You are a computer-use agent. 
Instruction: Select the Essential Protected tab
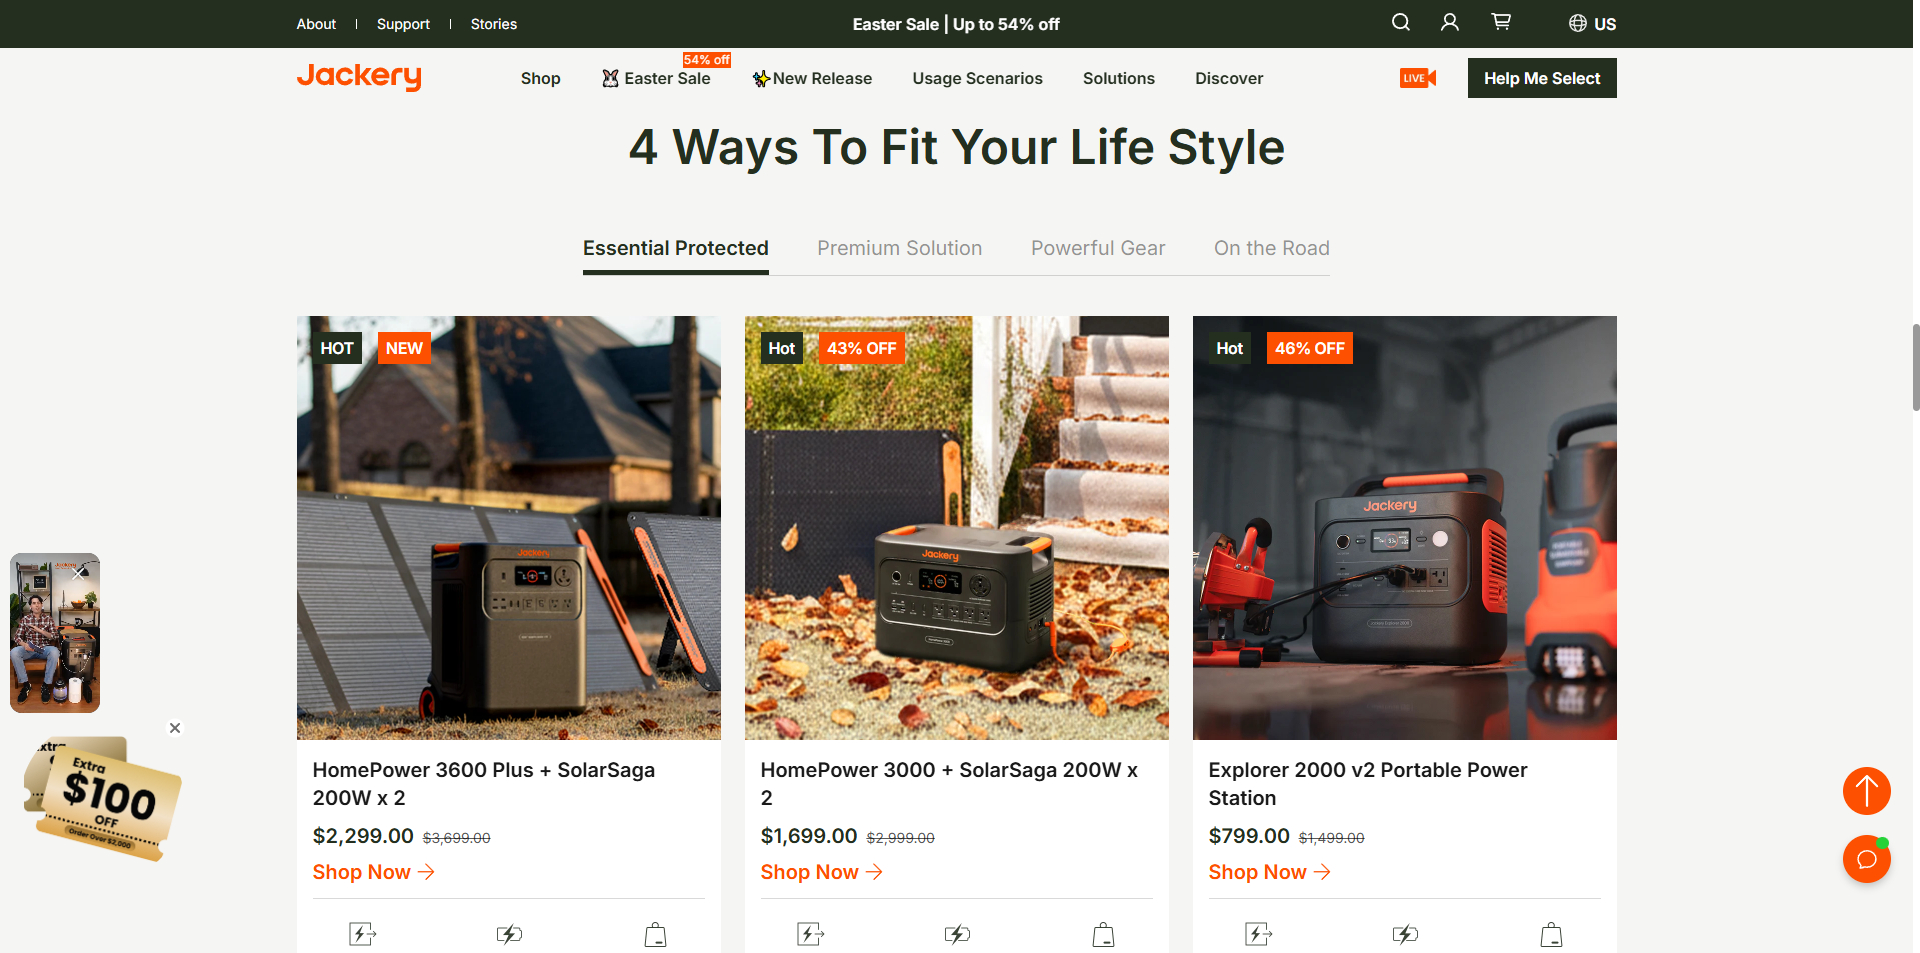[676, 248]
